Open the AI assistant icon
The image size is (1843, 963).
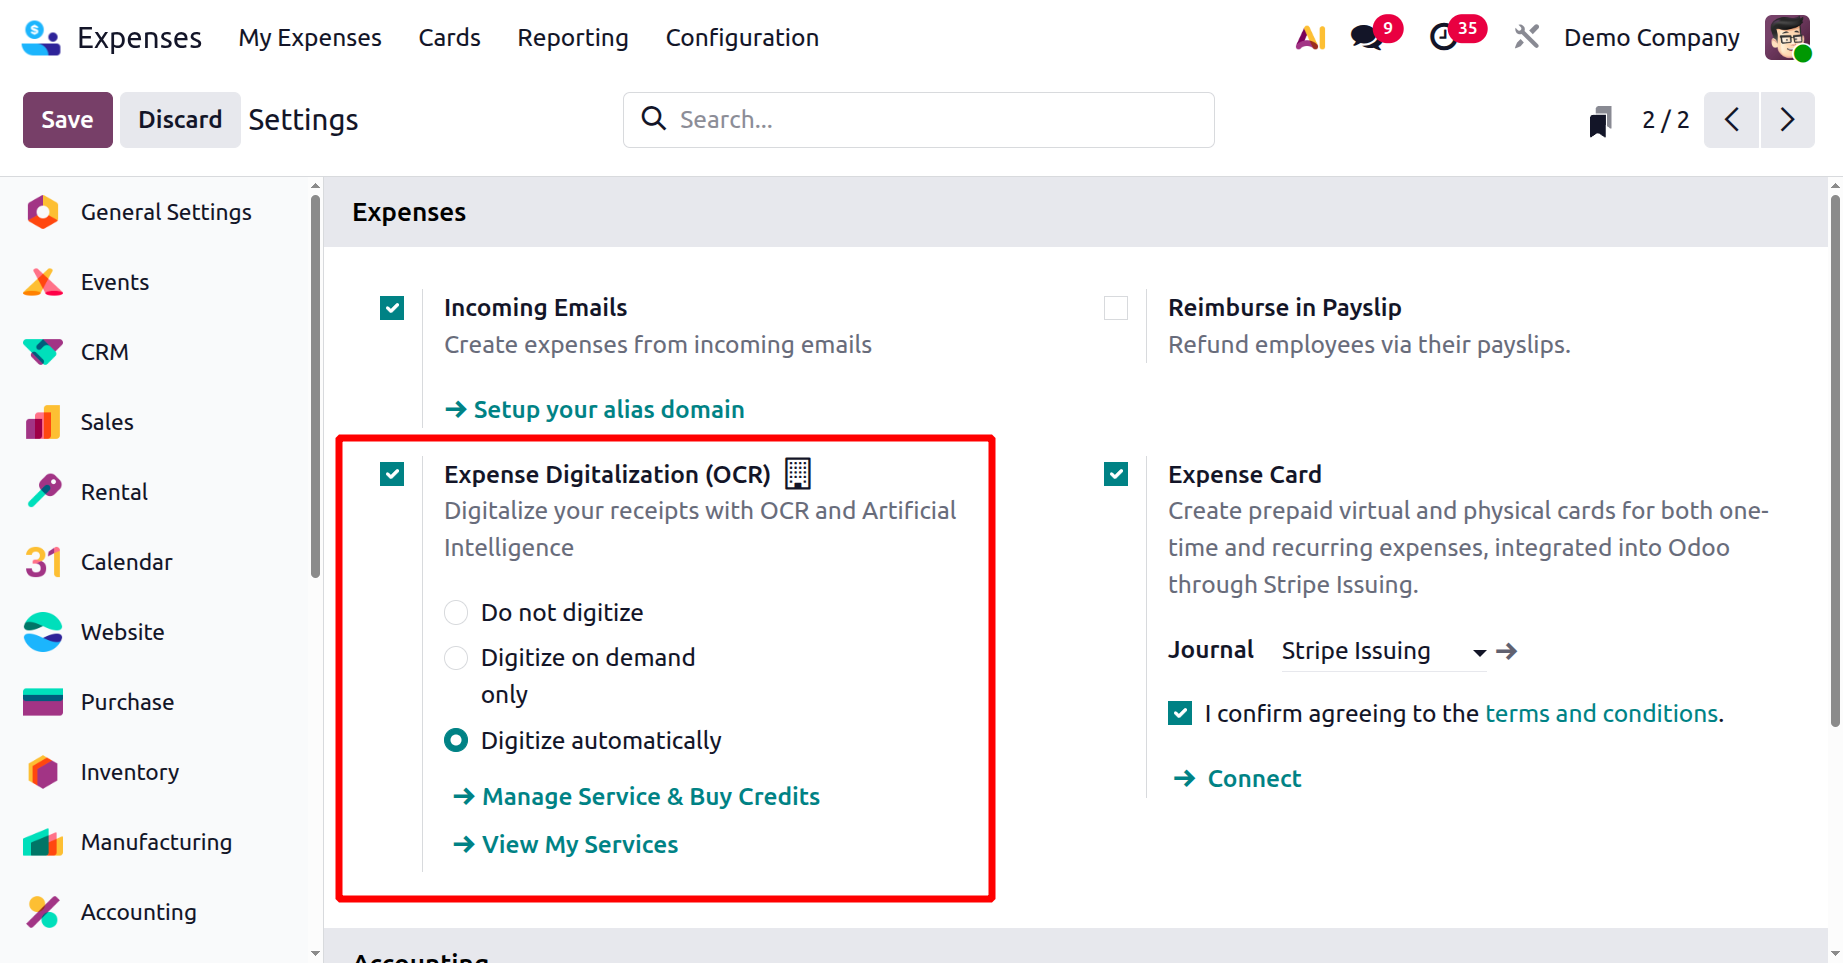(1310, 38)
